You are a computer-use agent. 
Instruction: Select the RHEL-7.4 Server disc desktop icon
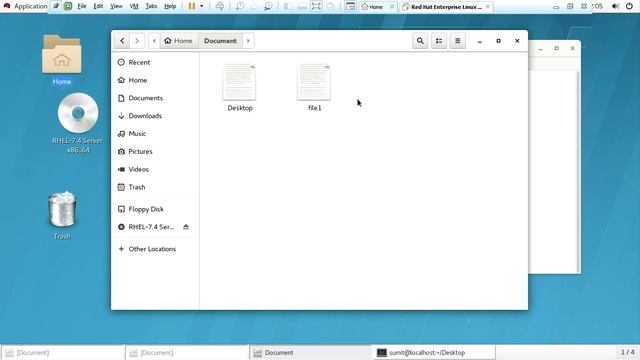(78, 122)
